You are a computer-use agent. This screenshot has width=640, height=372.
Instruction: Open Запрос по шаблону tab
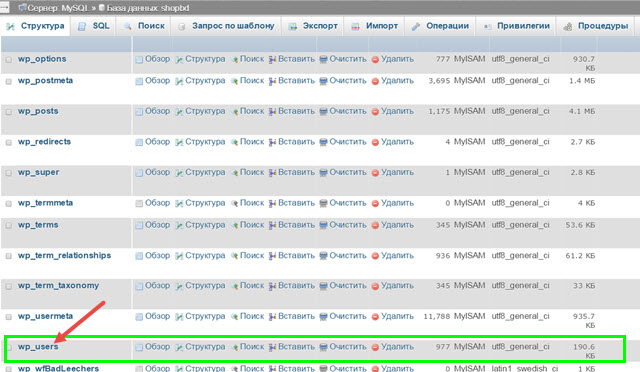[x=227, y=26]
